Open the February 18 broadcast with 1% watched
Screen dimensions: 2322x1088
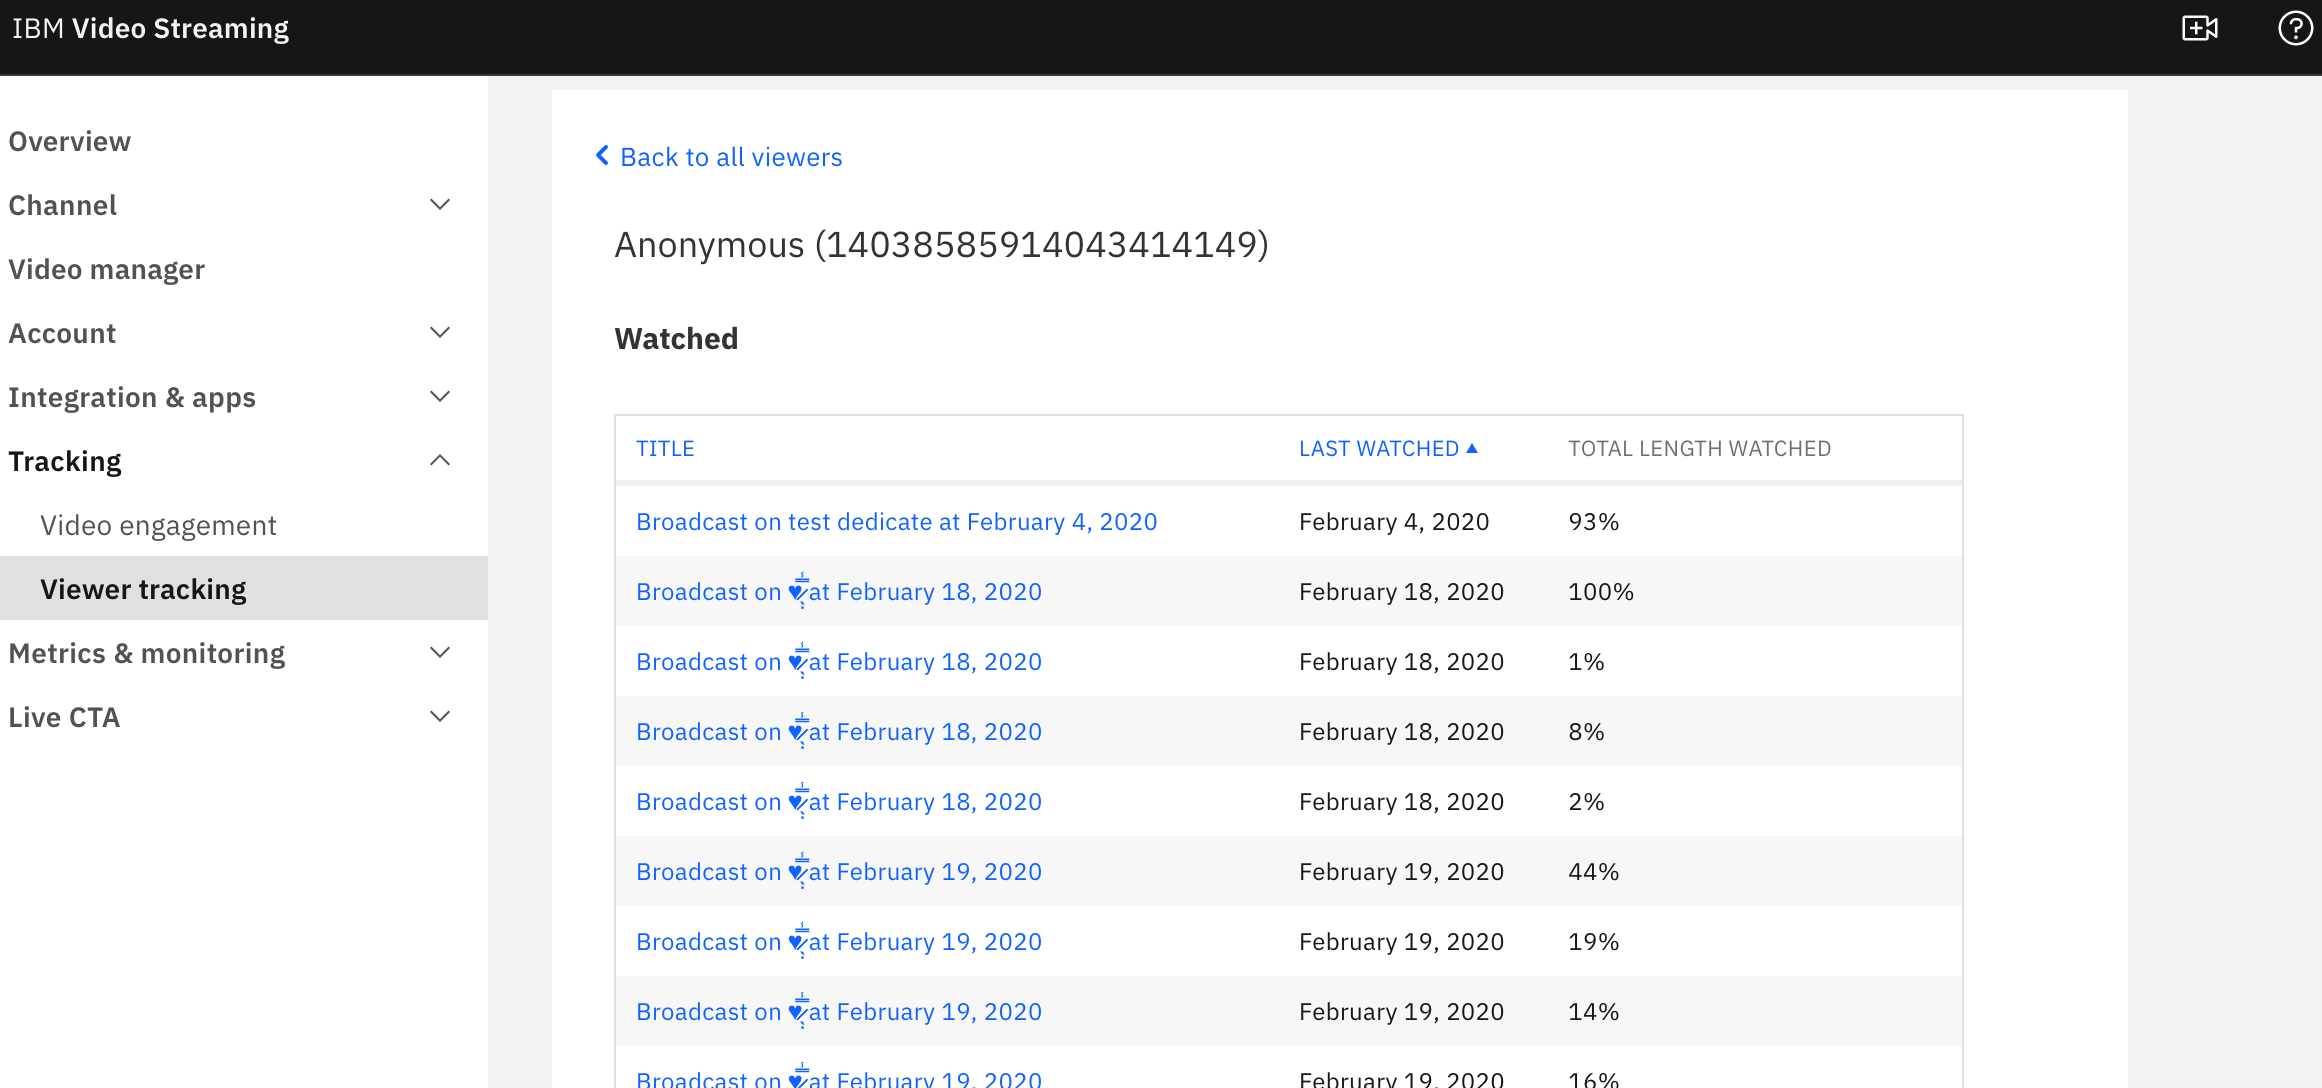click(839, 662)
